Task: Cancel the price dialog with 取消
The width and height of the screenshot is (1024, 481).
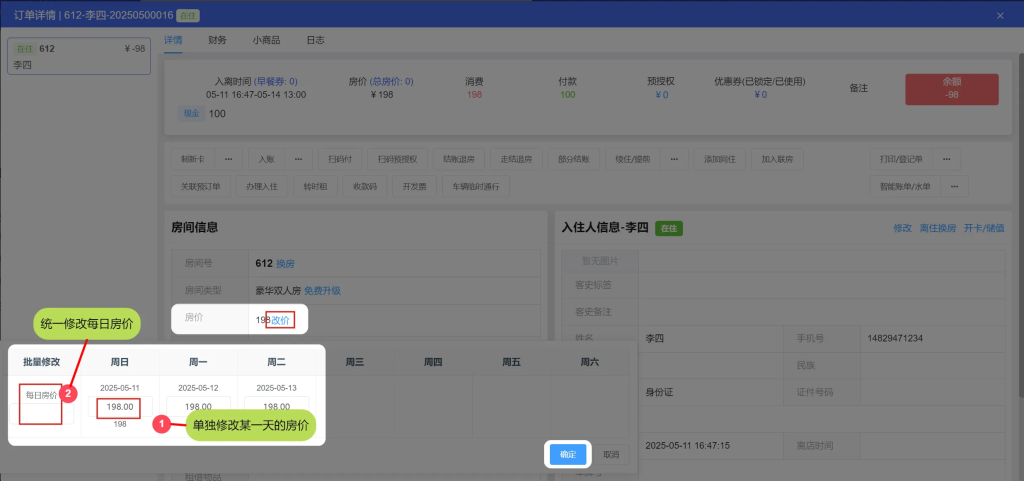Action: coord(611,454)
